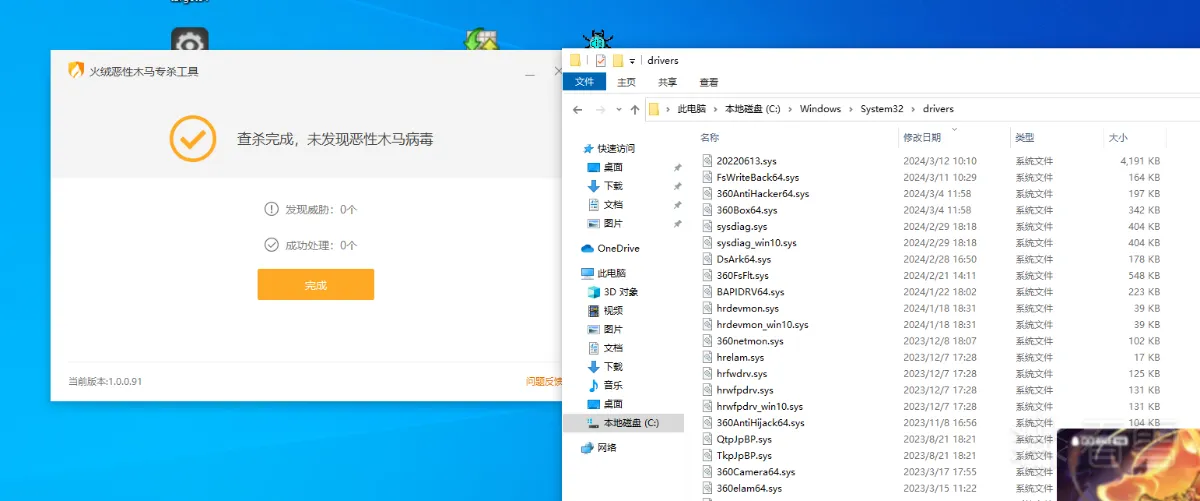The height and width of the screenshot is (501, 1200).
Task: Click the file icon of 360netmon.sys
Action: click(707, 341)
